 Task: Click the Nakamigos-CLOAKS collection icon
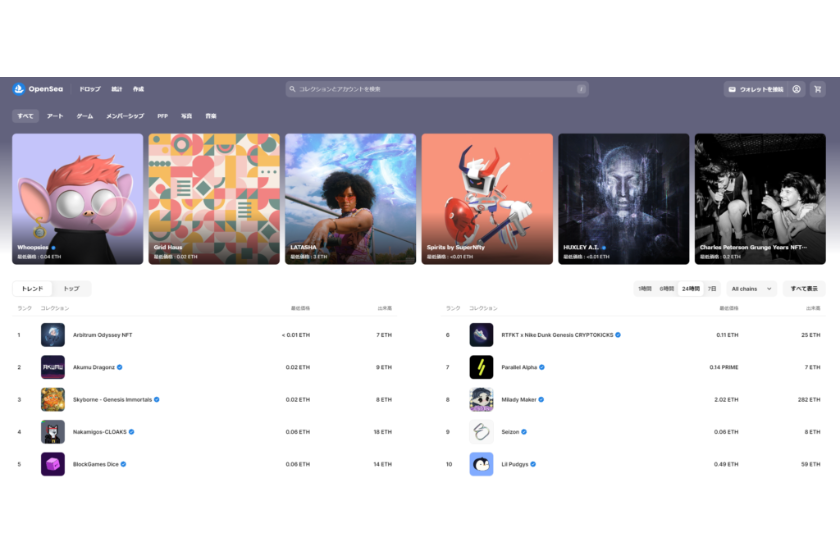[52, 432]
